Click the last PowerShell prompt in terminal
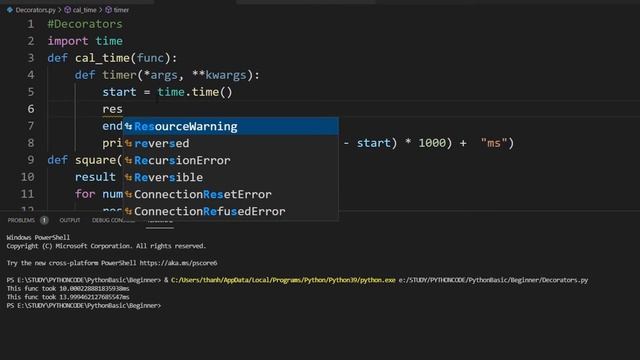Screen dimensions: 640x360 pos(84,306)
